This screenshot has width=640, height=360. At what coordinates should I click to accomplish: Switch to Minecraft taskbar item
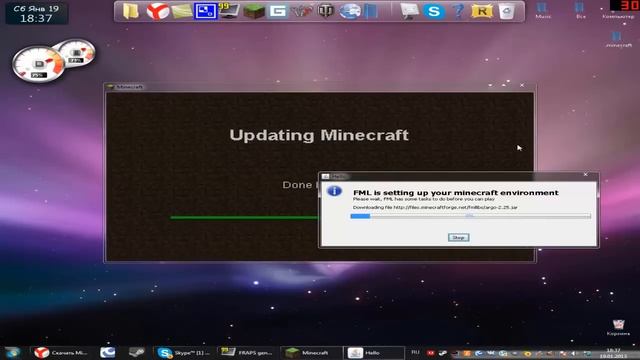(x=311, y=353)
